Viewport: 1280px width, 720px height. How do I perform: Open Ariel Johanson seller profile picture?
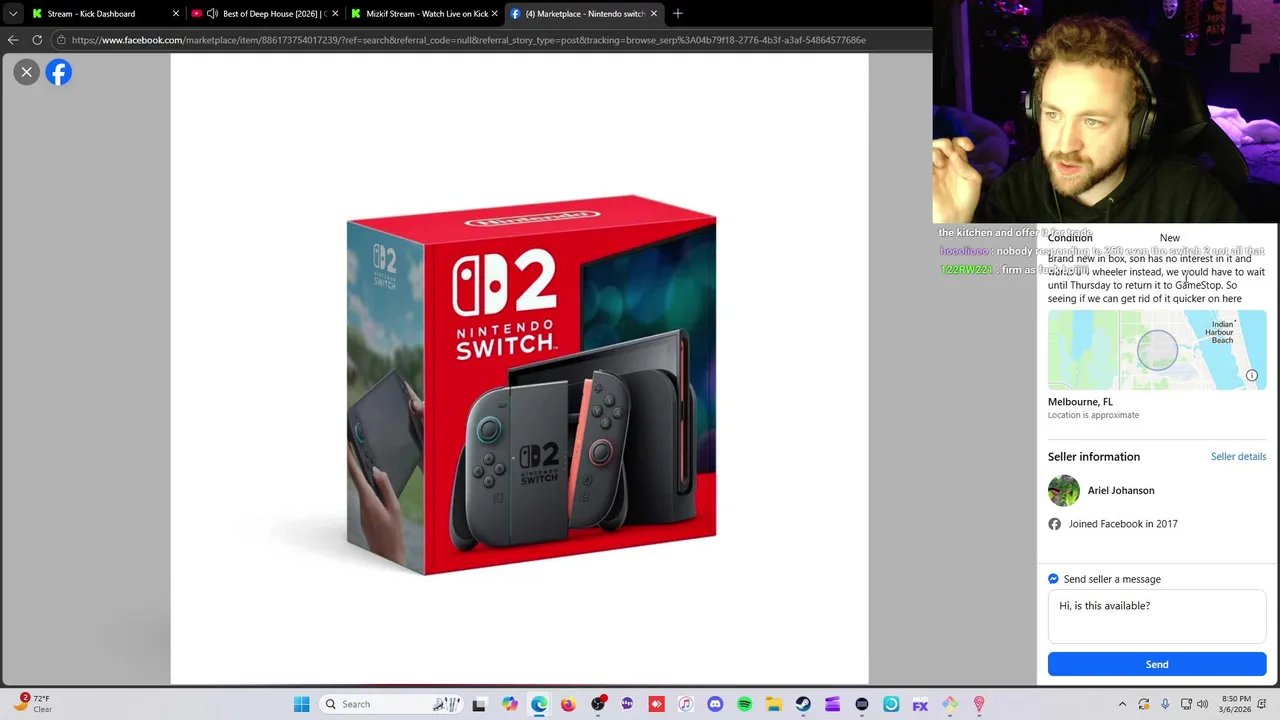click(x=1064, y=491)
